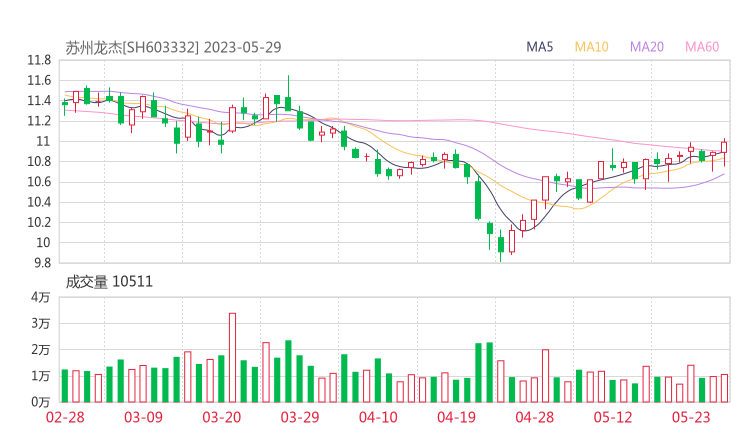Click the chart title 苏州龙杰[SH603332] 2023-05-29
This screenshot has height=440, width=740.
tap(173, 47)
